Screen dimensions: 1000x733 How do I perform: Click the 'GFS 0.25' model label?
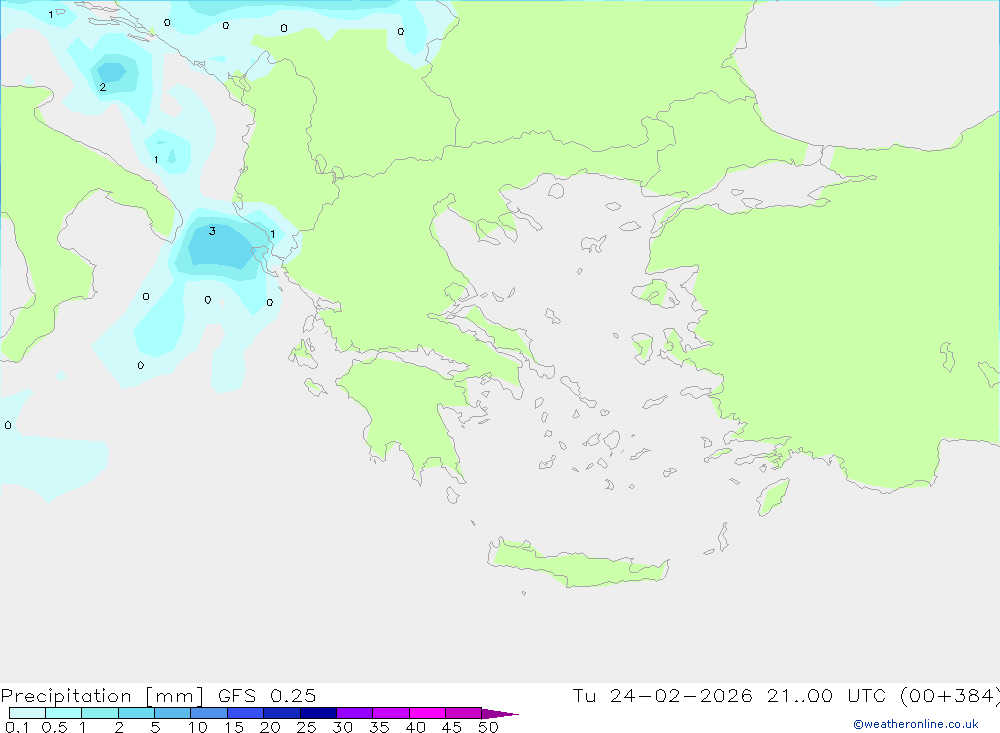tap(267, 695)
